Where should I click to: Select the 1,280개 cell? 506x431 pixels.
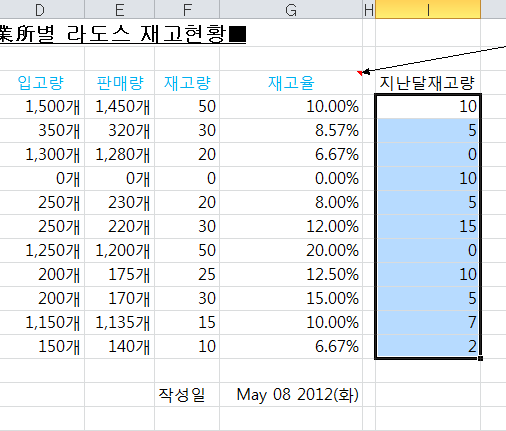120,155
